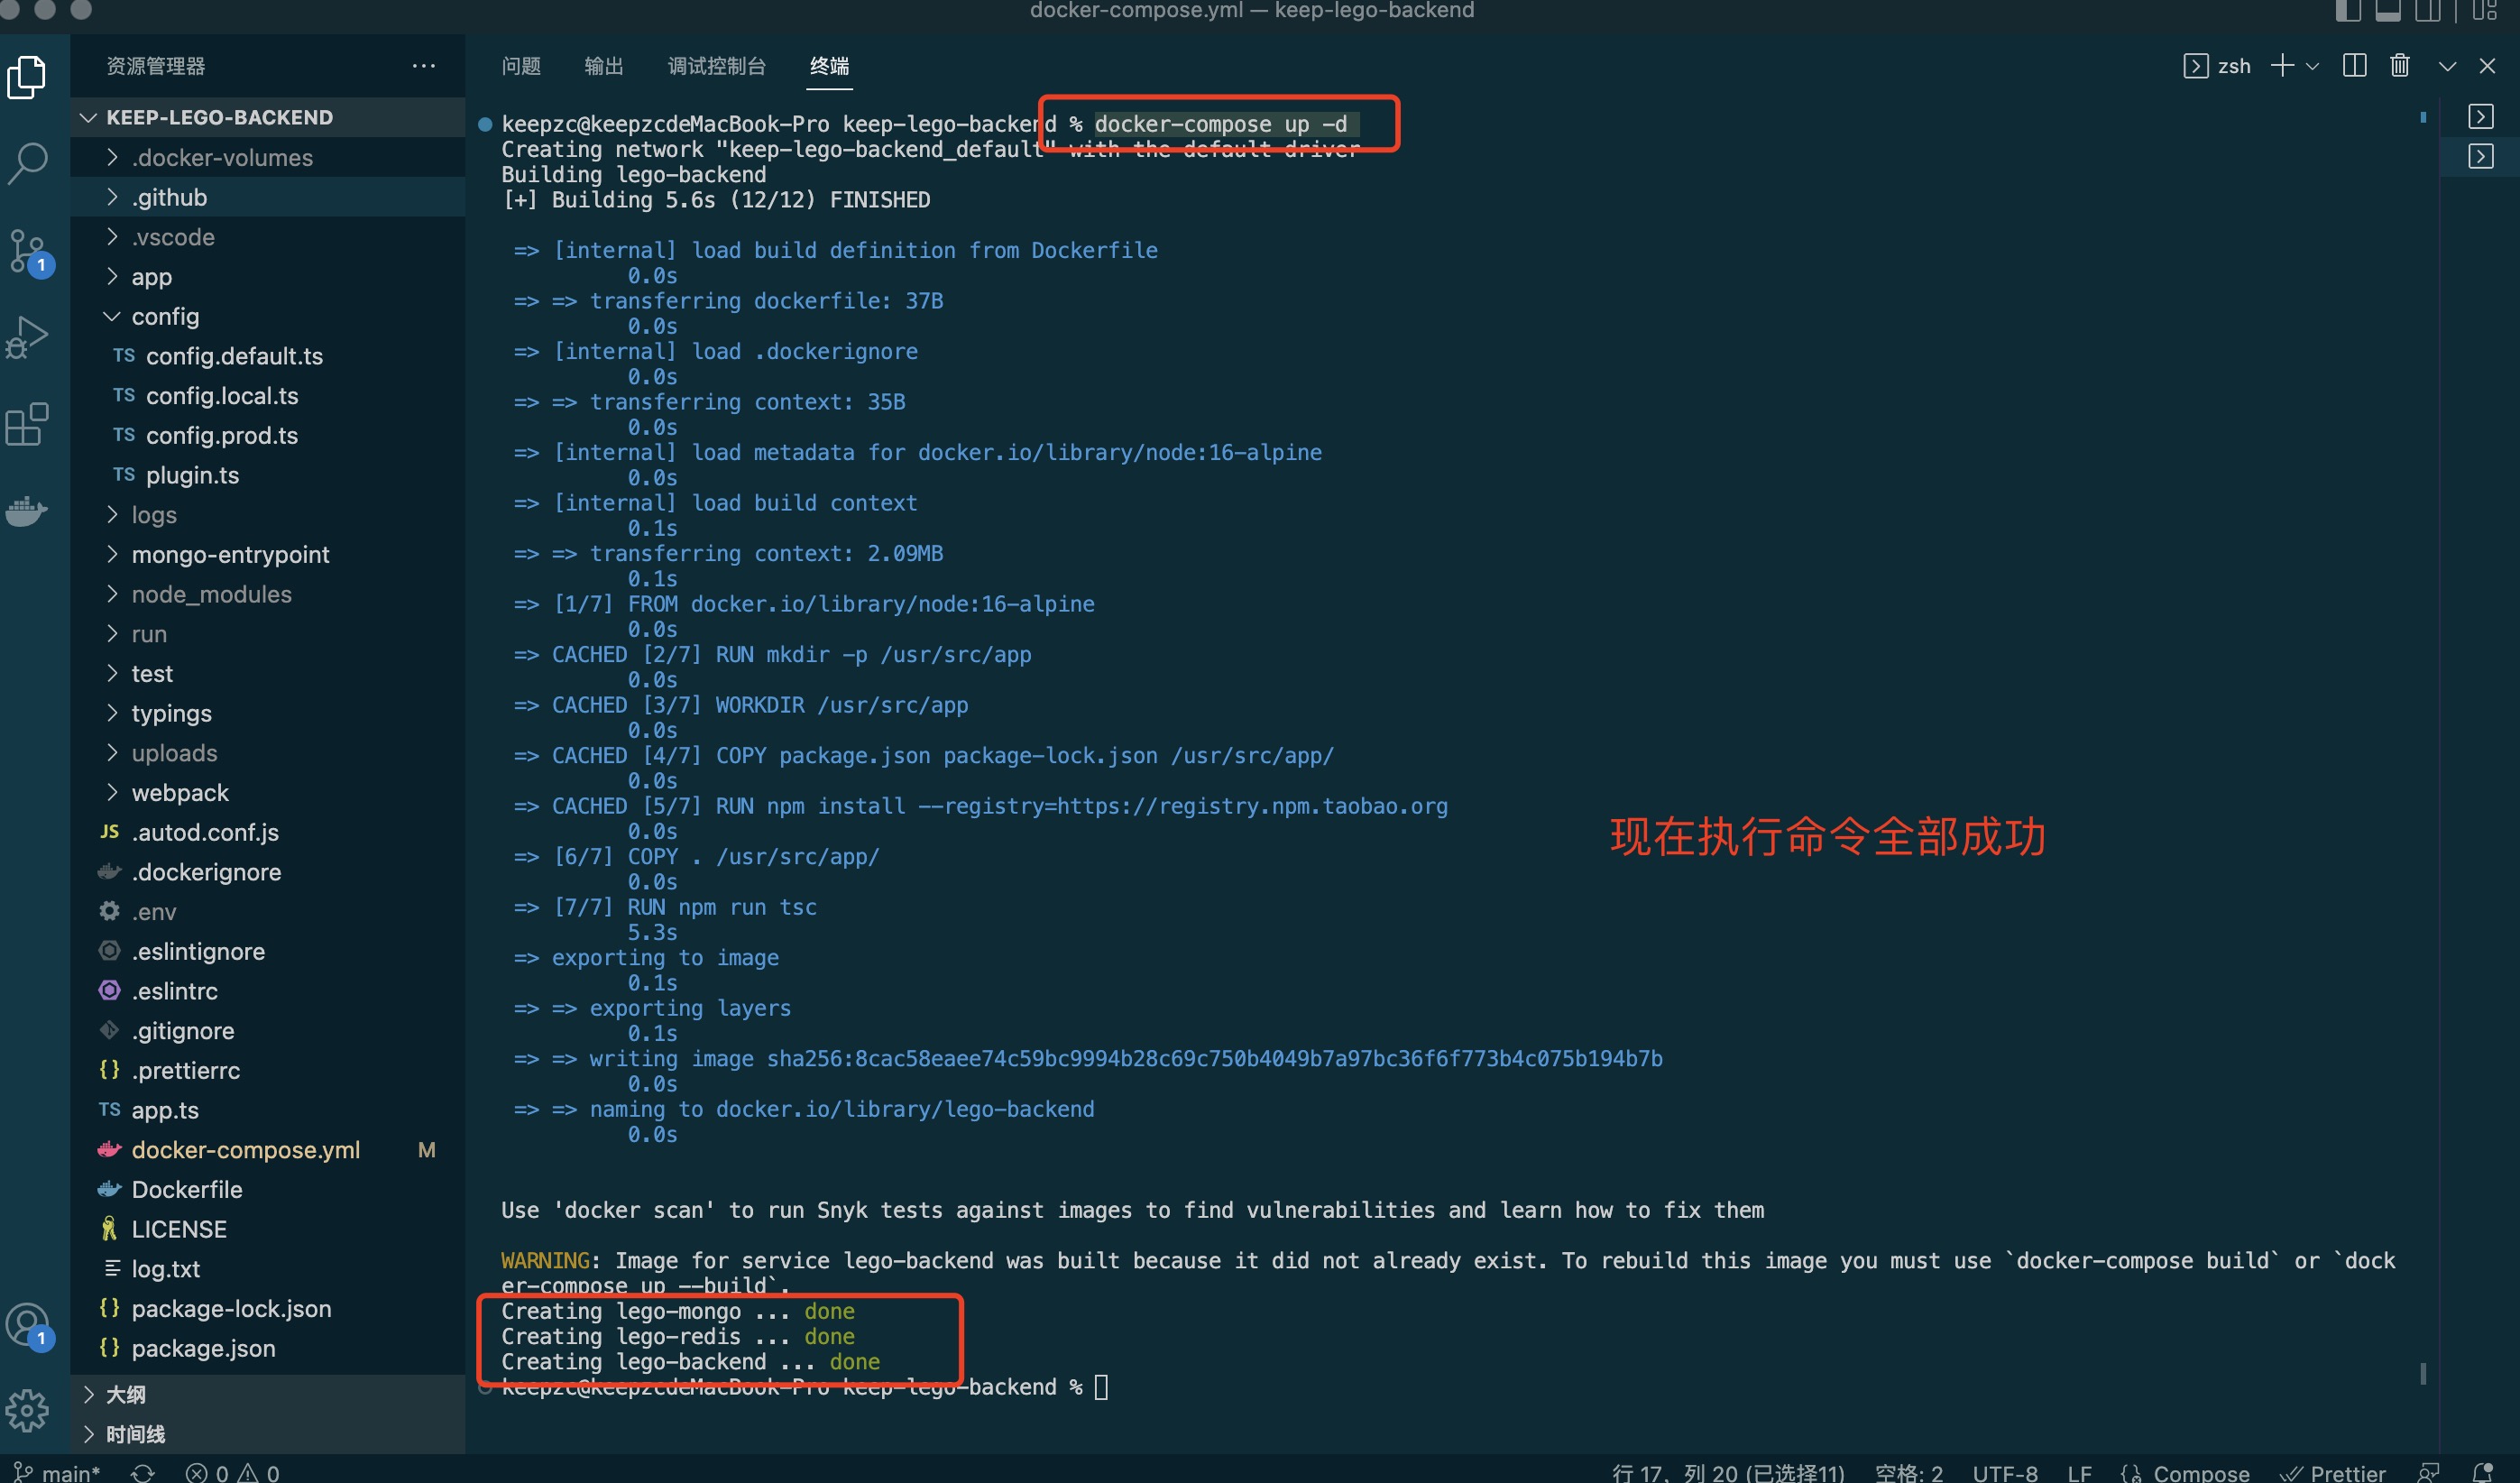Expand the node_modules folder

tap(268, 594)
